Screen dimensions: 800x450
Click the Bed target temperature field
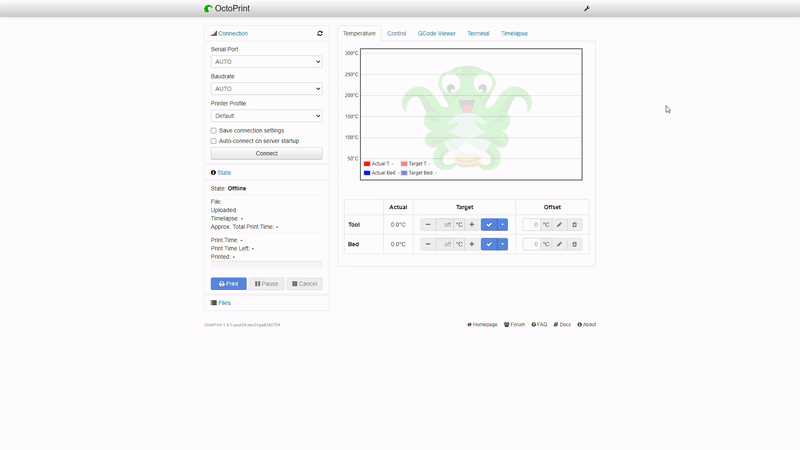click(x=445, y=244)
